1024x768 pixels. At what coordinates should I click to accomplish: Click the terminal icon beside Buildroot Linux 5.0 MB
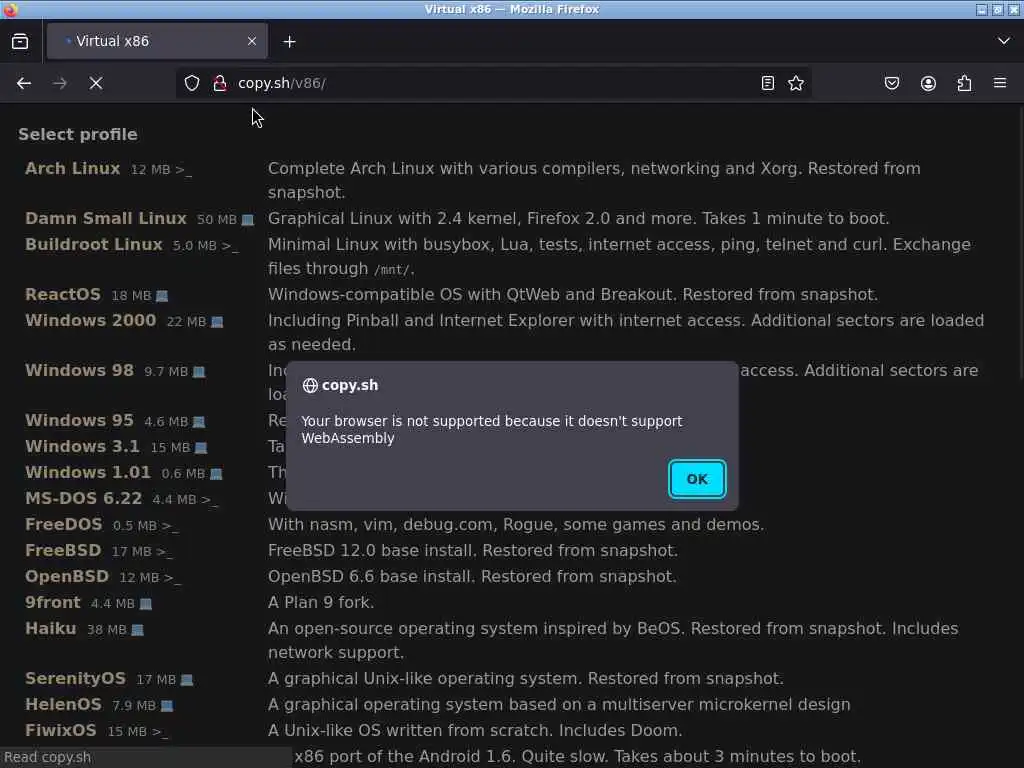pos(231,246)
